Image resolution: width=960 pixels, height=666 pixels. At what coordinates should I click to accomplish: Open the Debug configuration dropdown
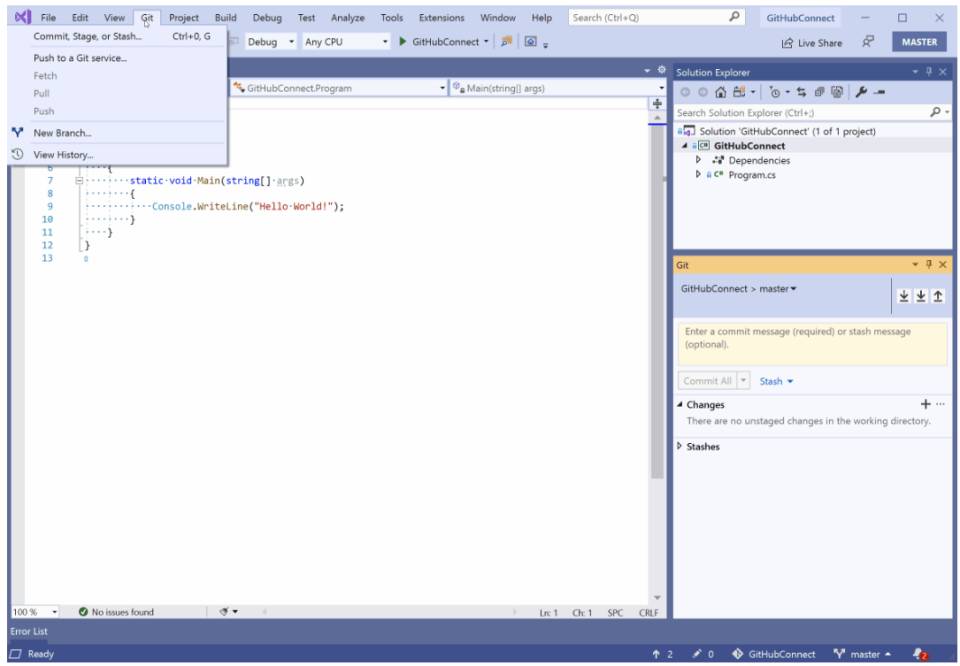click(x=271, y=42)
